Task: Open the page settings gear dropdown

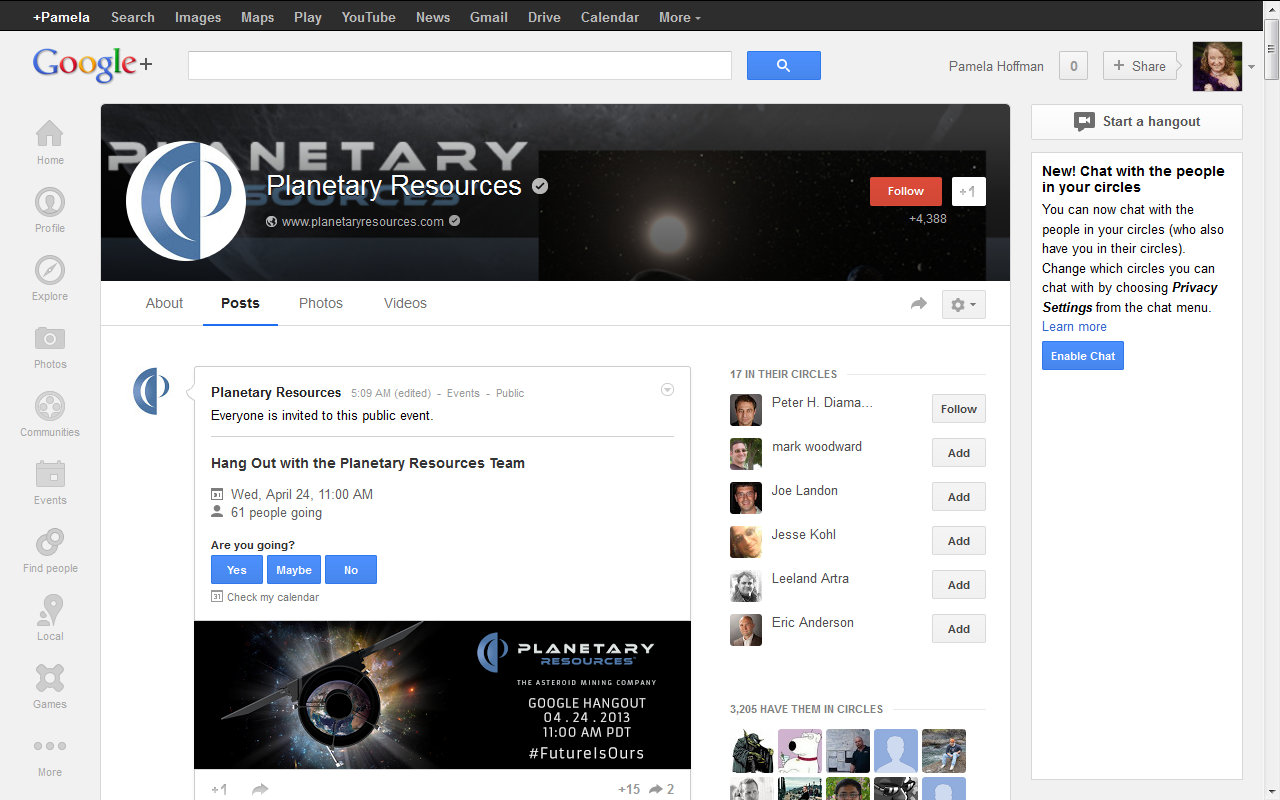Action: 964,304
